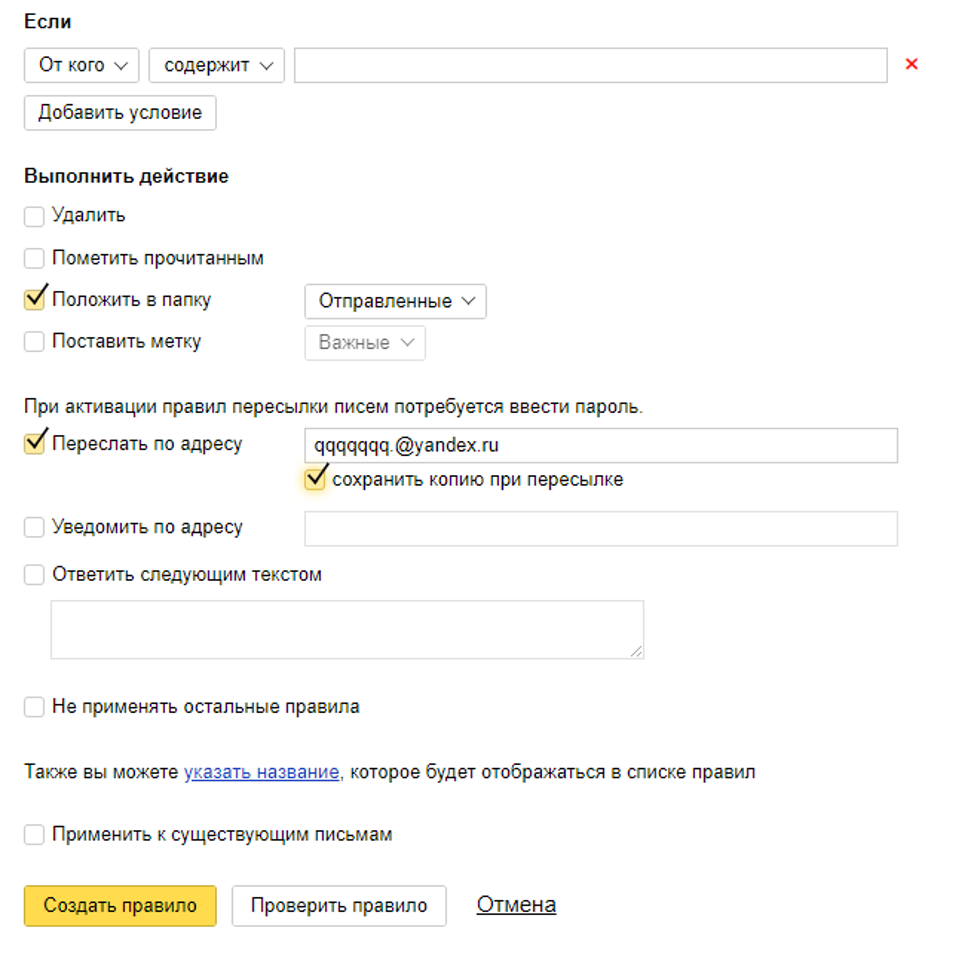
Task: Enable the "Уведомить по адресу" checkbox
Action: point(34,527)
